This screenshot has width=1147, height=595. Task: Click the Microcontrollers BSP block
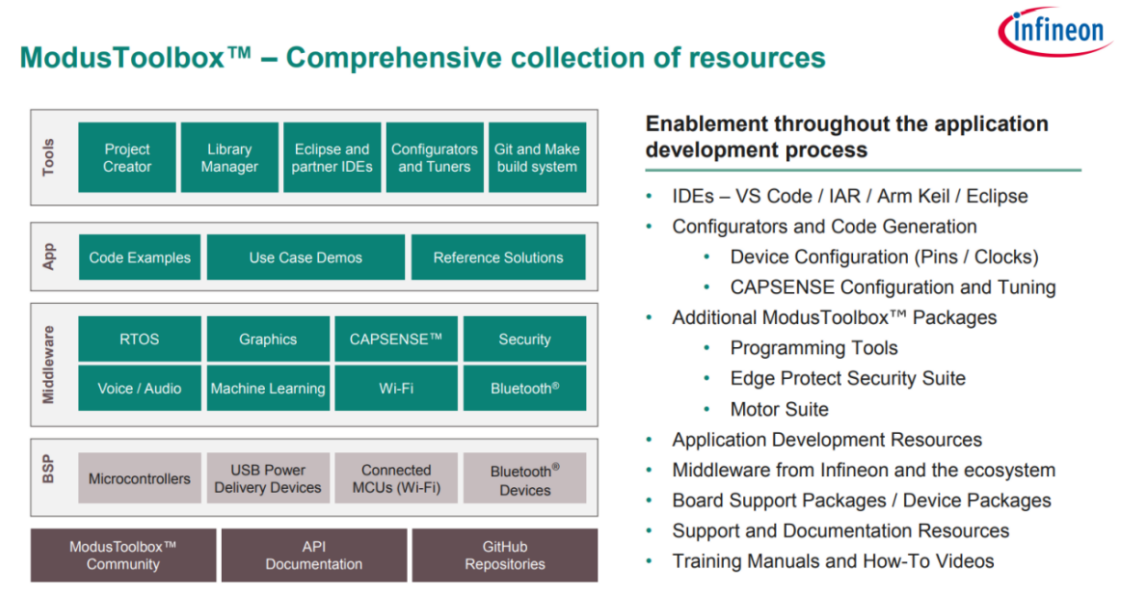coord(140,479)
